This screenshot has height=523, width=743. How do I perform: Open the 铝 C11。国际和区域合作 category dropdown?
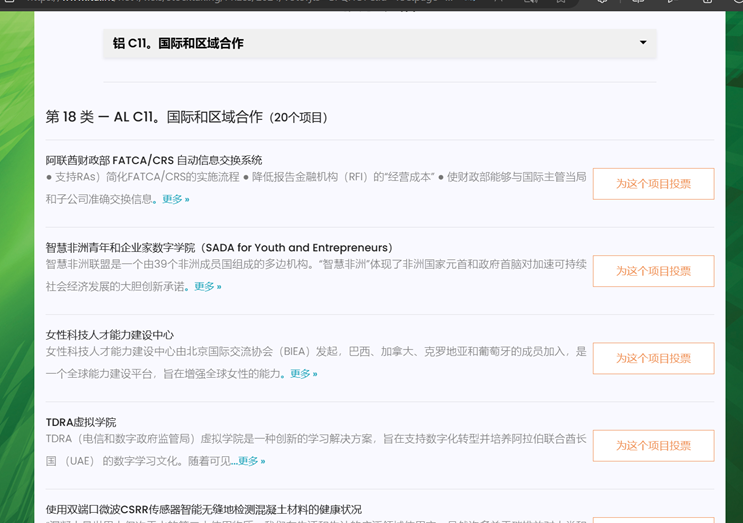[380, 43]
